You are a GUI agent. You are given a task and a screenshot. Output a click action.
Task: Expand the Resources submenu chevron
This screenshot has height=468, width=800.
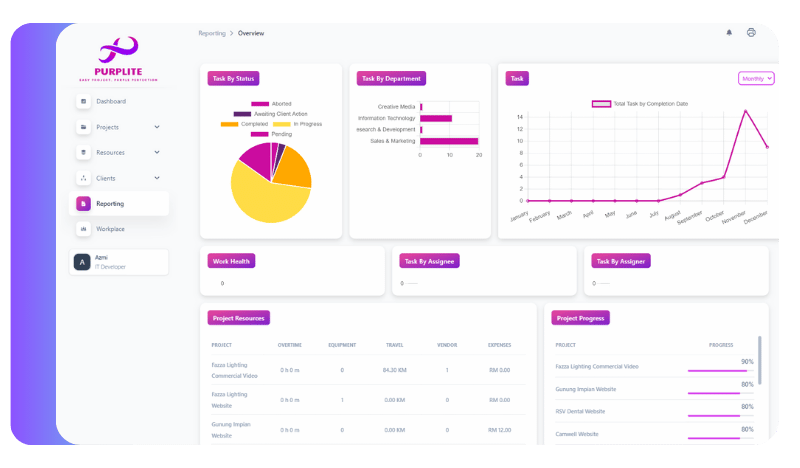click(x=157, y=152)
